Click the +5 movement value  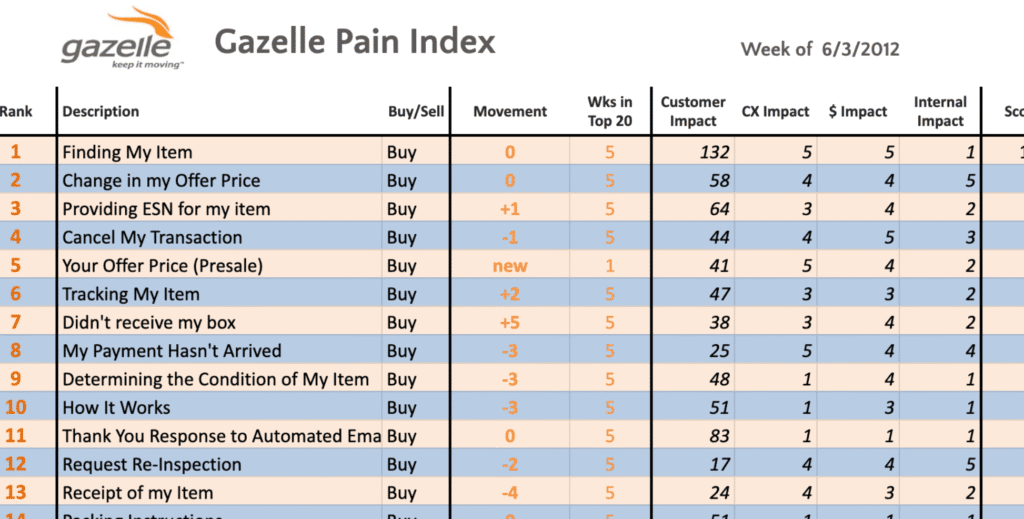(x=510, y=323)
